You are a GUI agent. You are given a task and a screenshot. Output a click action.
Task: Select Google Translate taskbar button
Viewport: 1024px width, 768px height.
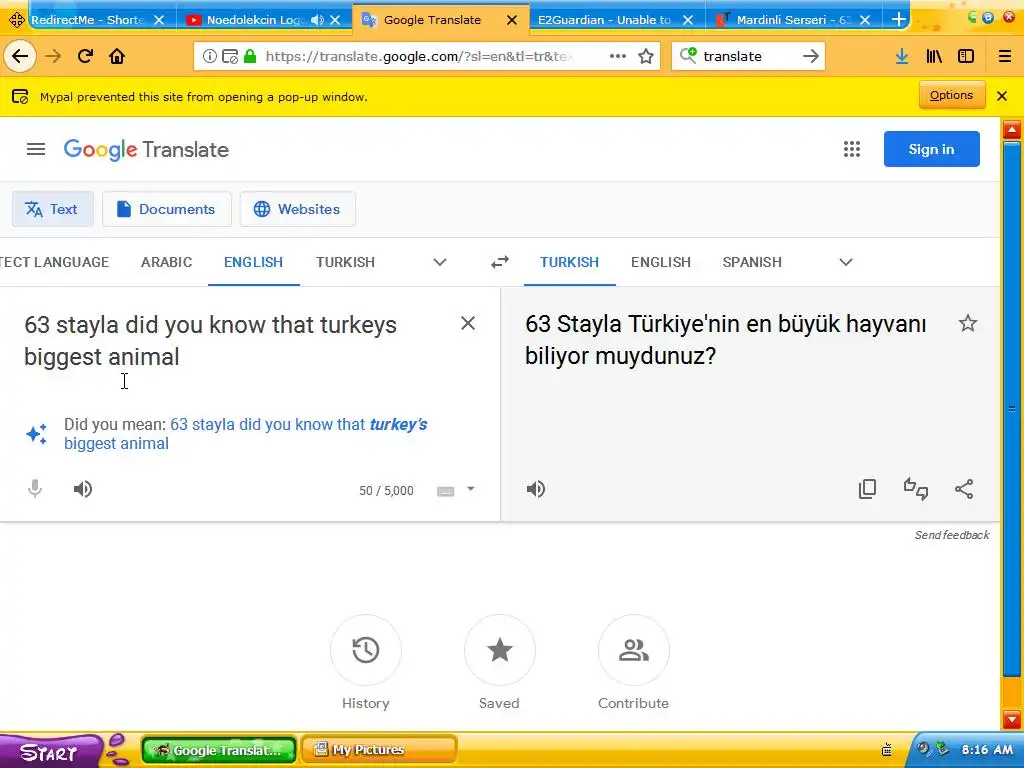(219, 750)
